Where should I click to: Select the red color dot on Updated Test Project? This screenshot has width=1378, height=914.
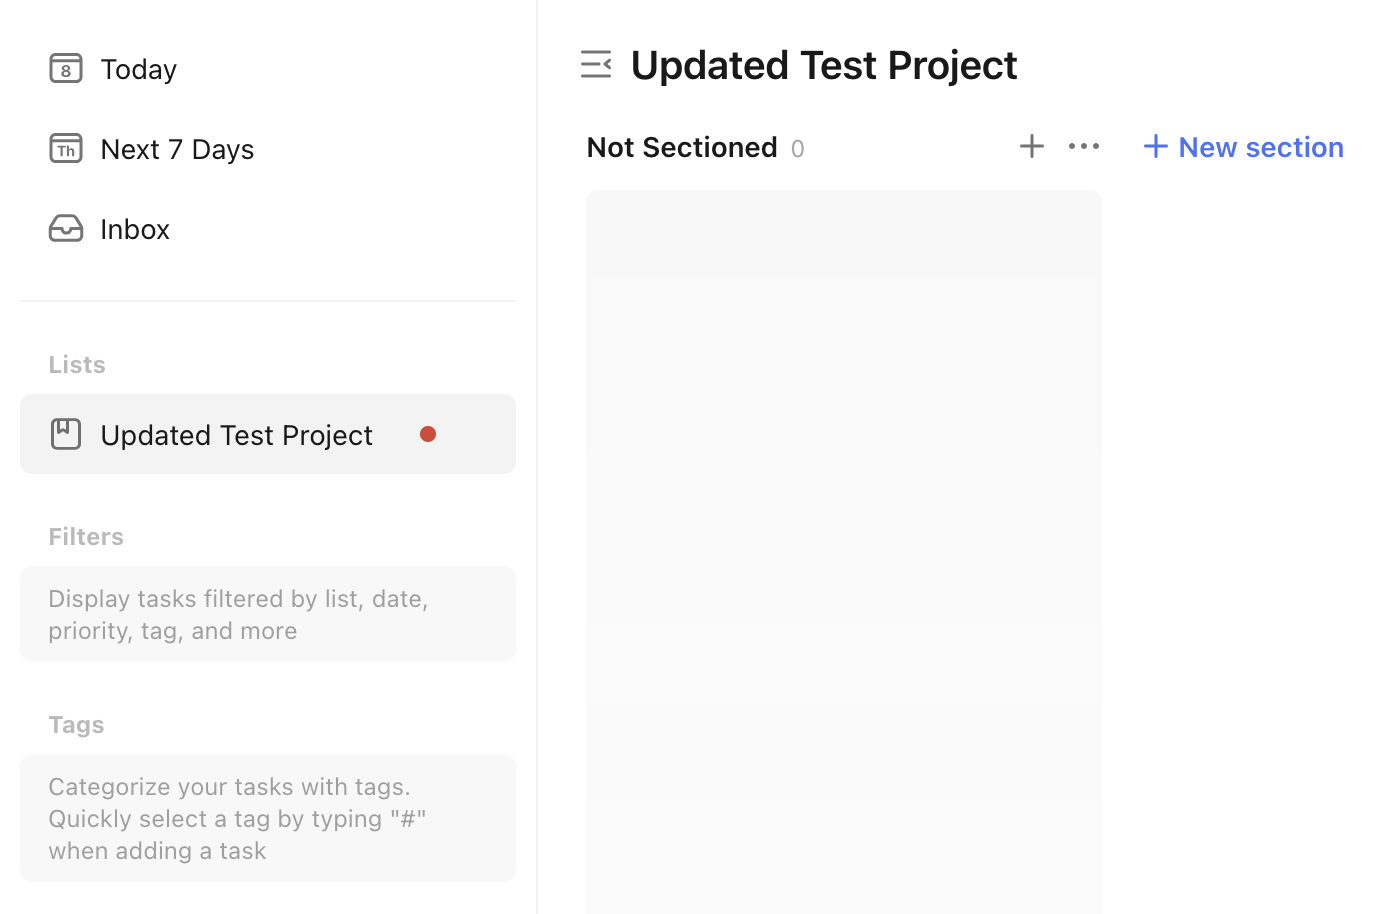[x=428, y=434]
